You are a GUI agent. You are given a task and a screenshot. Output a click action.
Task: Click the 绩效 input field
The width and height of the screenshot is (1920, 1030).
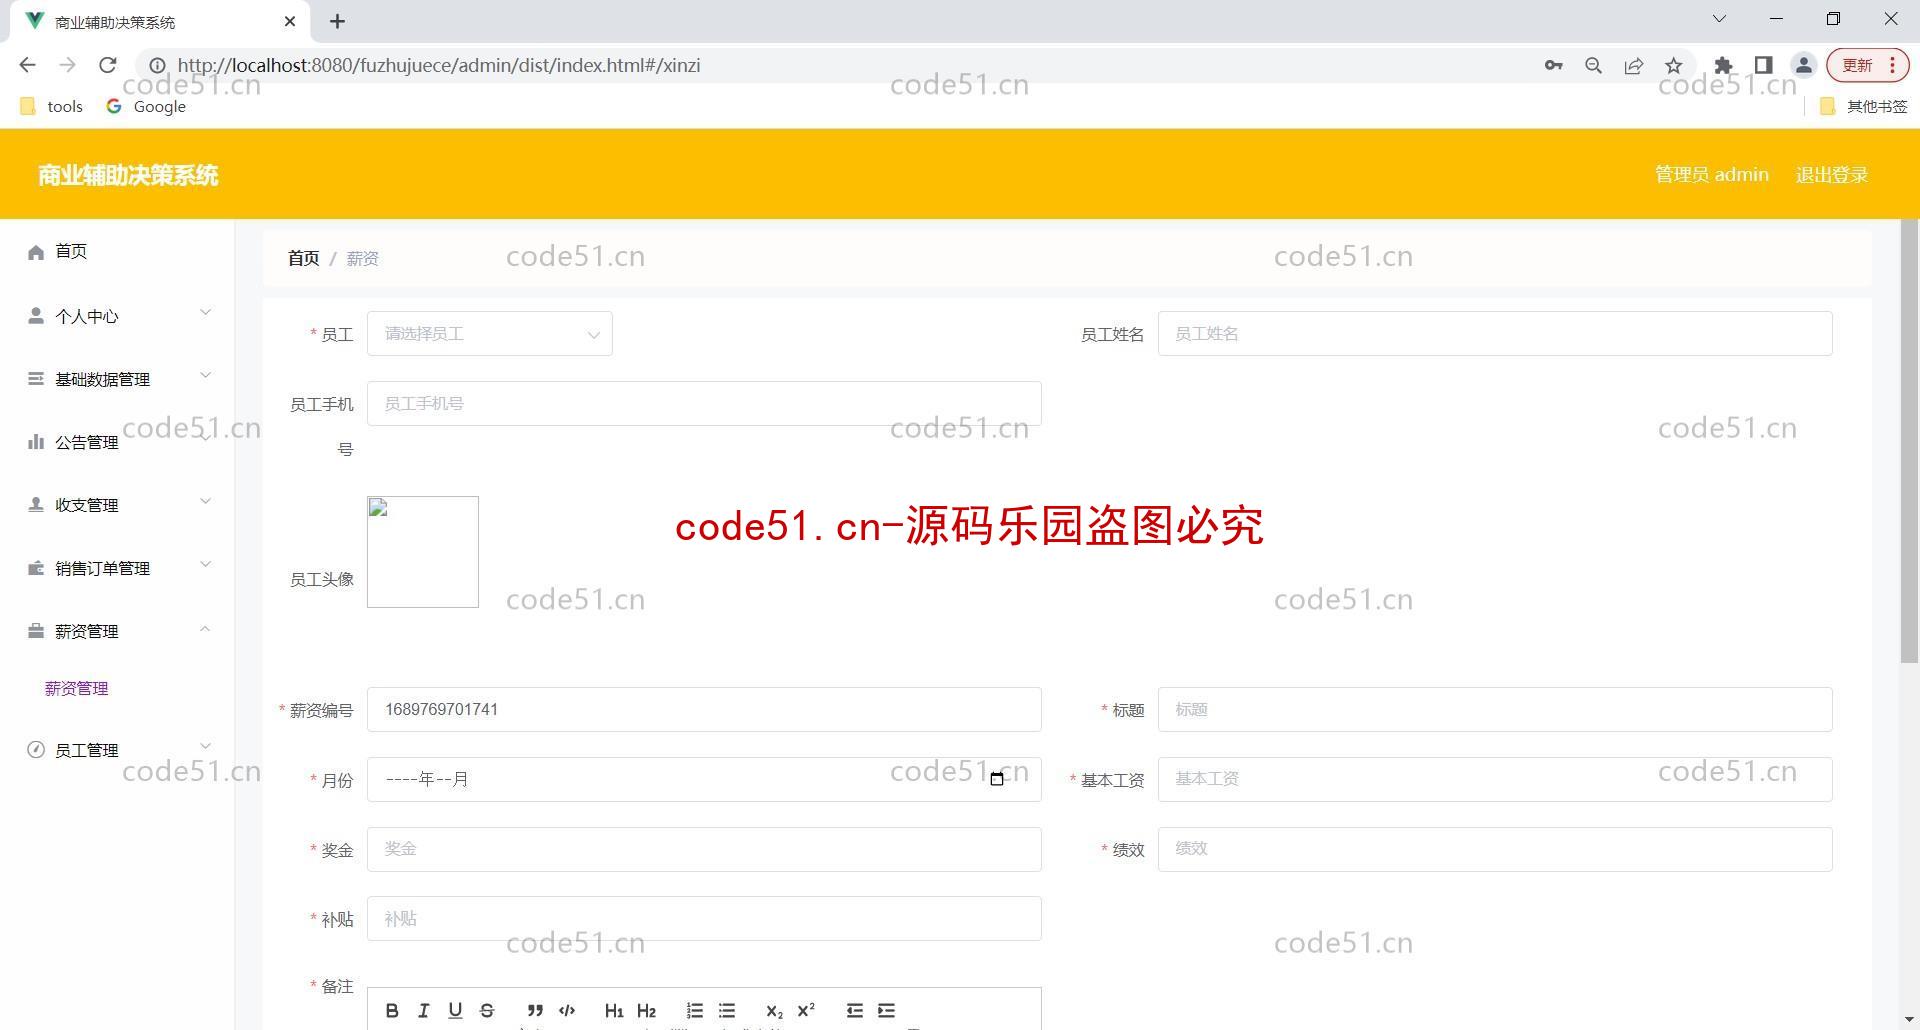(1495, 849)
